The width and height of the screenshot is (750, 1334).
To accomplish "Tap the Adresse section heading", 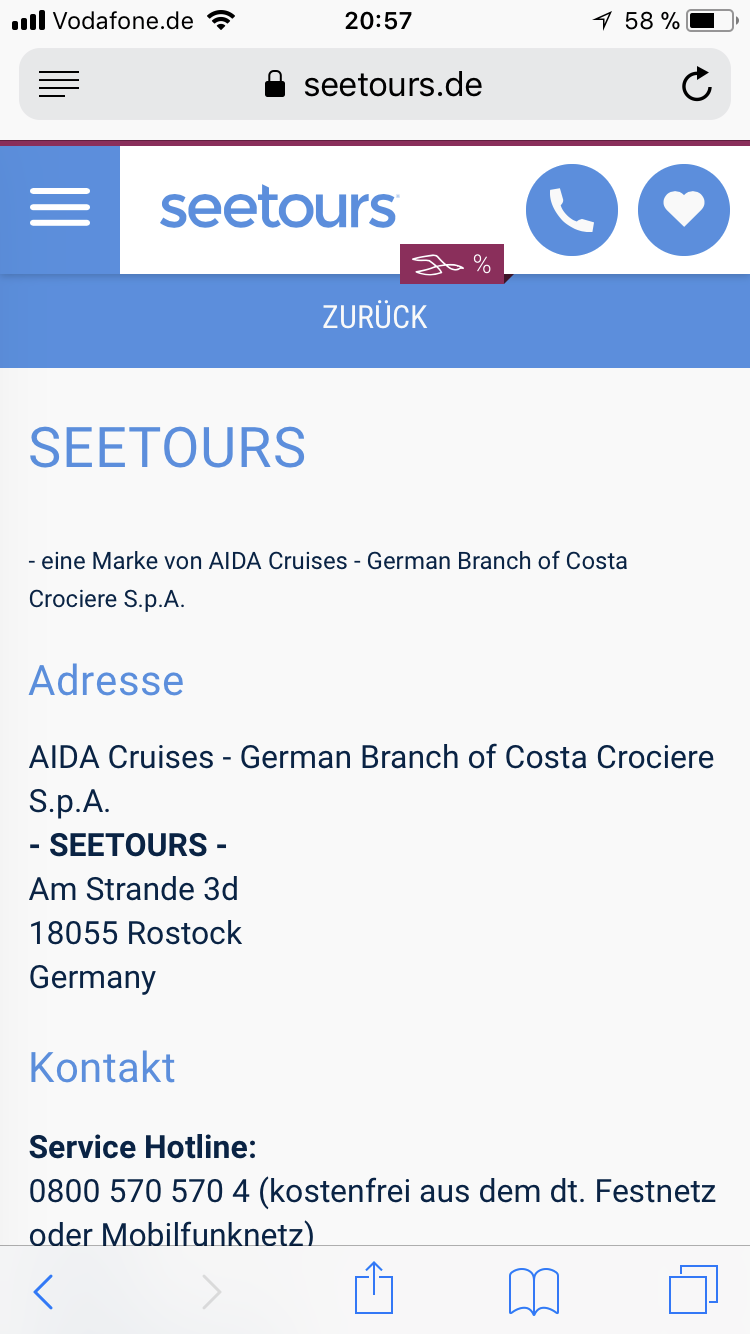I will point(106,681).
